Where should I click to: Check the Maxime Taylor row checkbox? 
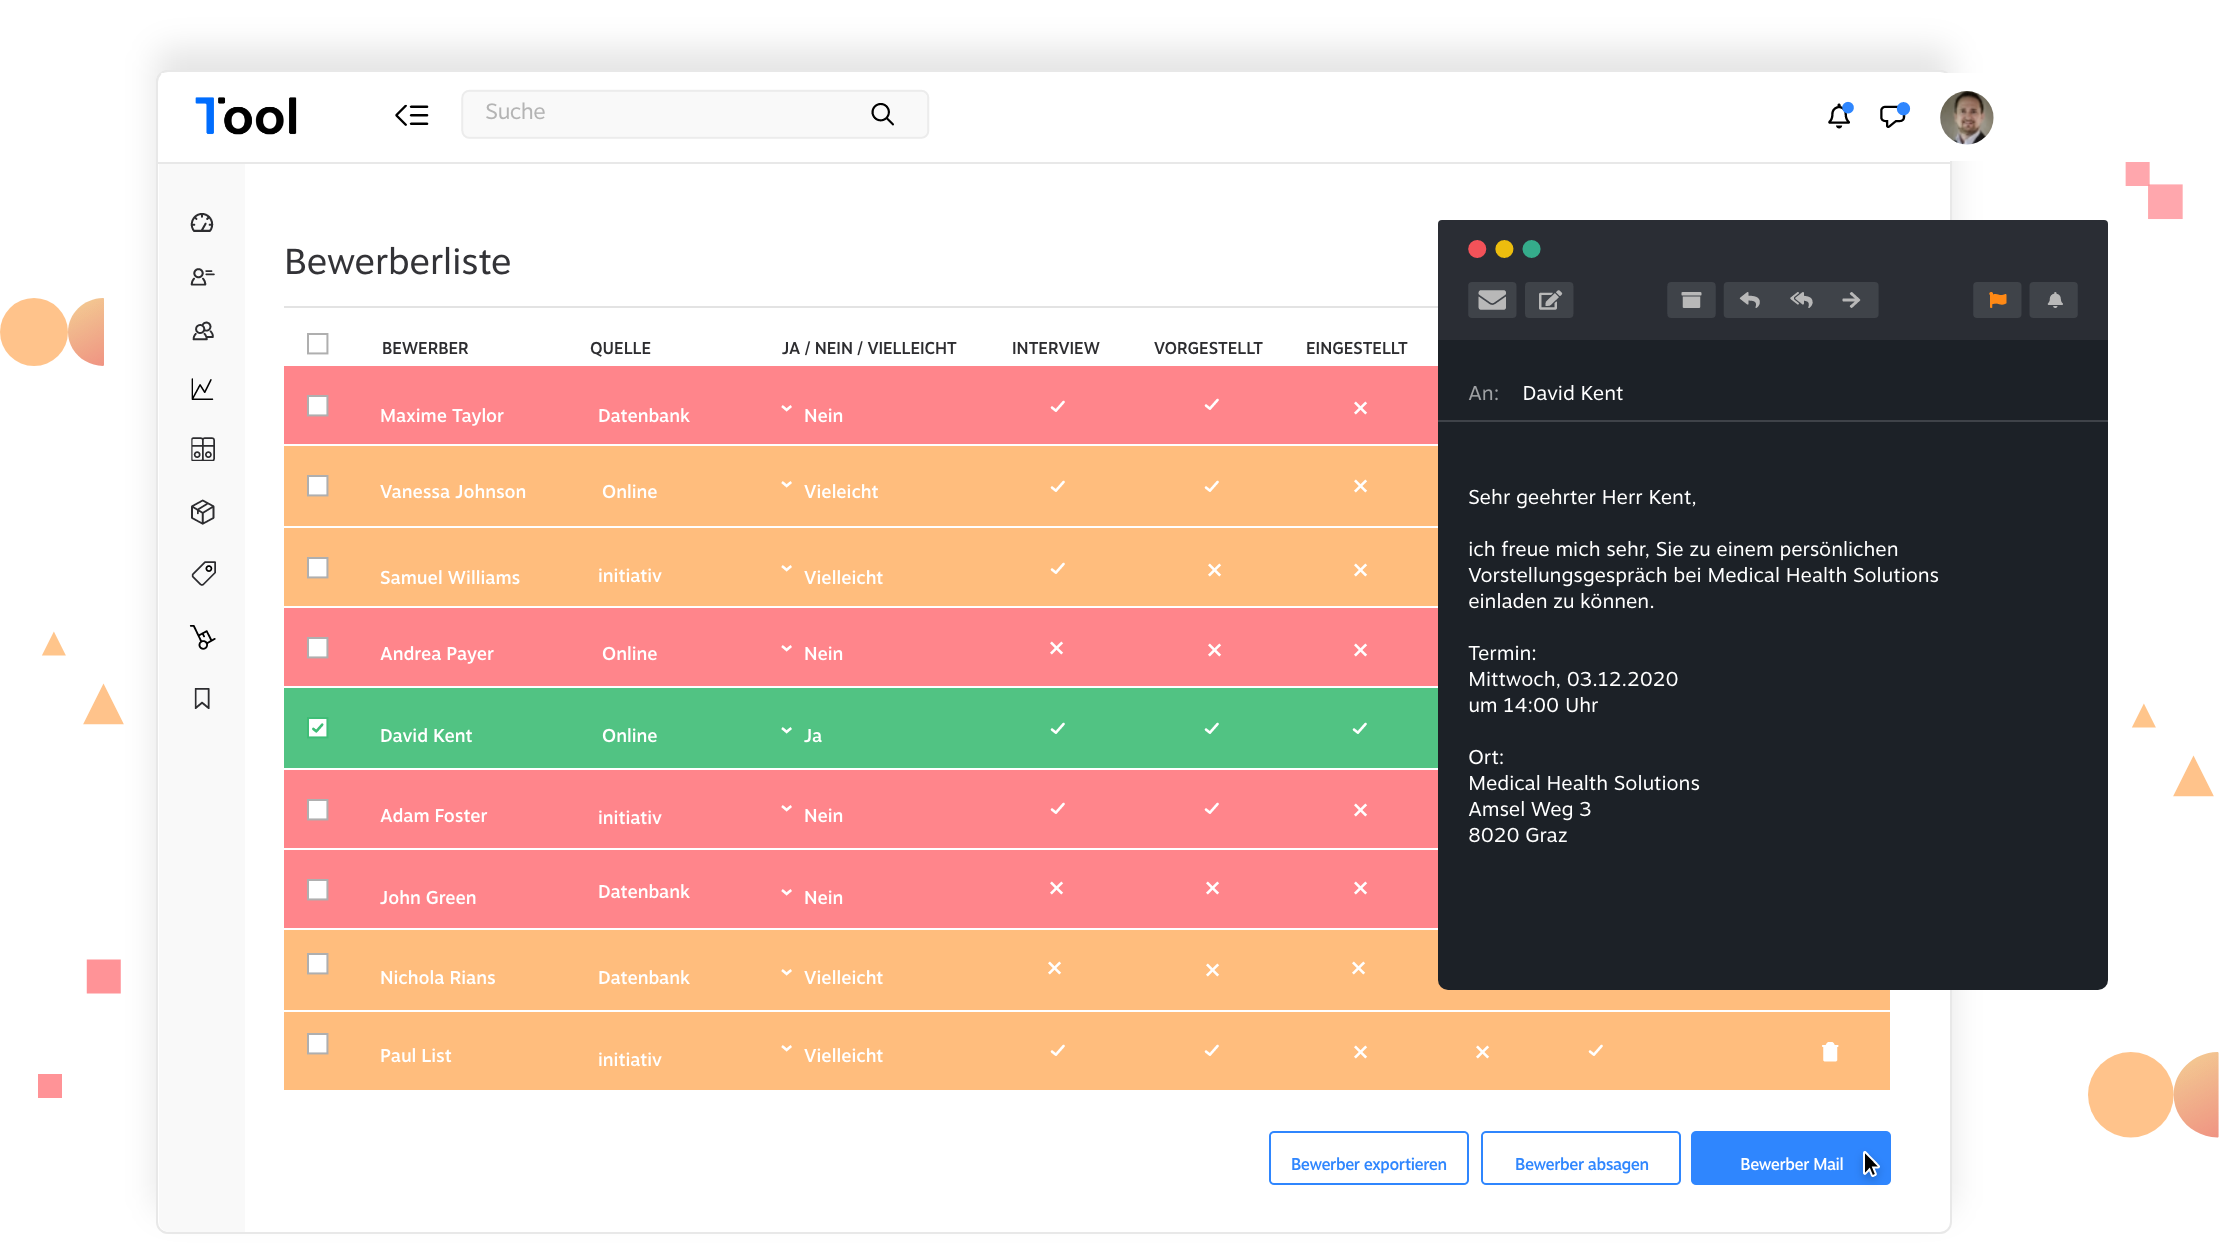318,406
